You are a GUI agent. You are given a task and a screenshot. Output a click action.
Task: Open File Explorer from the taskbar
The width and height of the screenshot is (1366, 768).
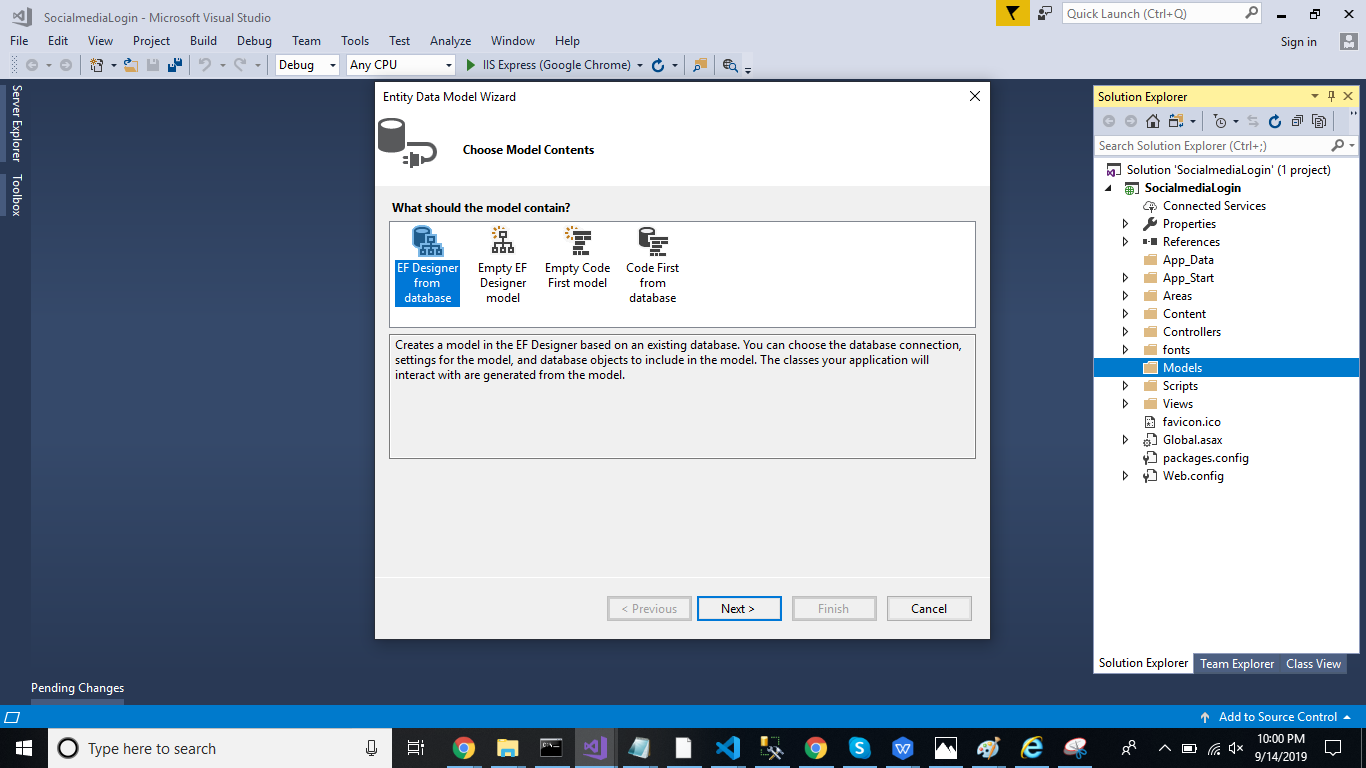point(507,748)
